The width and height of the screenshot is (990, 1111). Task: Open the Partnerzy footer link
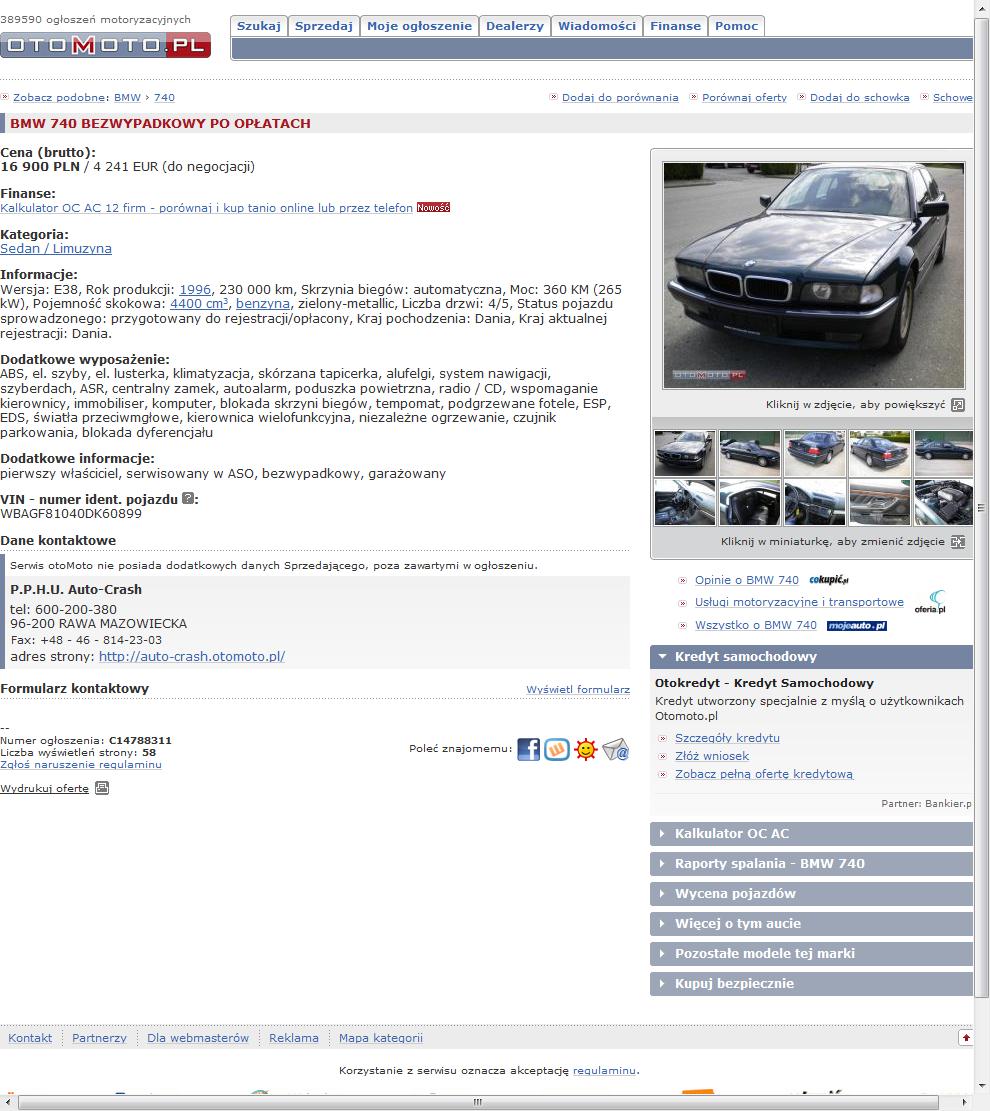pyautogui.click(x=99, y=1038)
